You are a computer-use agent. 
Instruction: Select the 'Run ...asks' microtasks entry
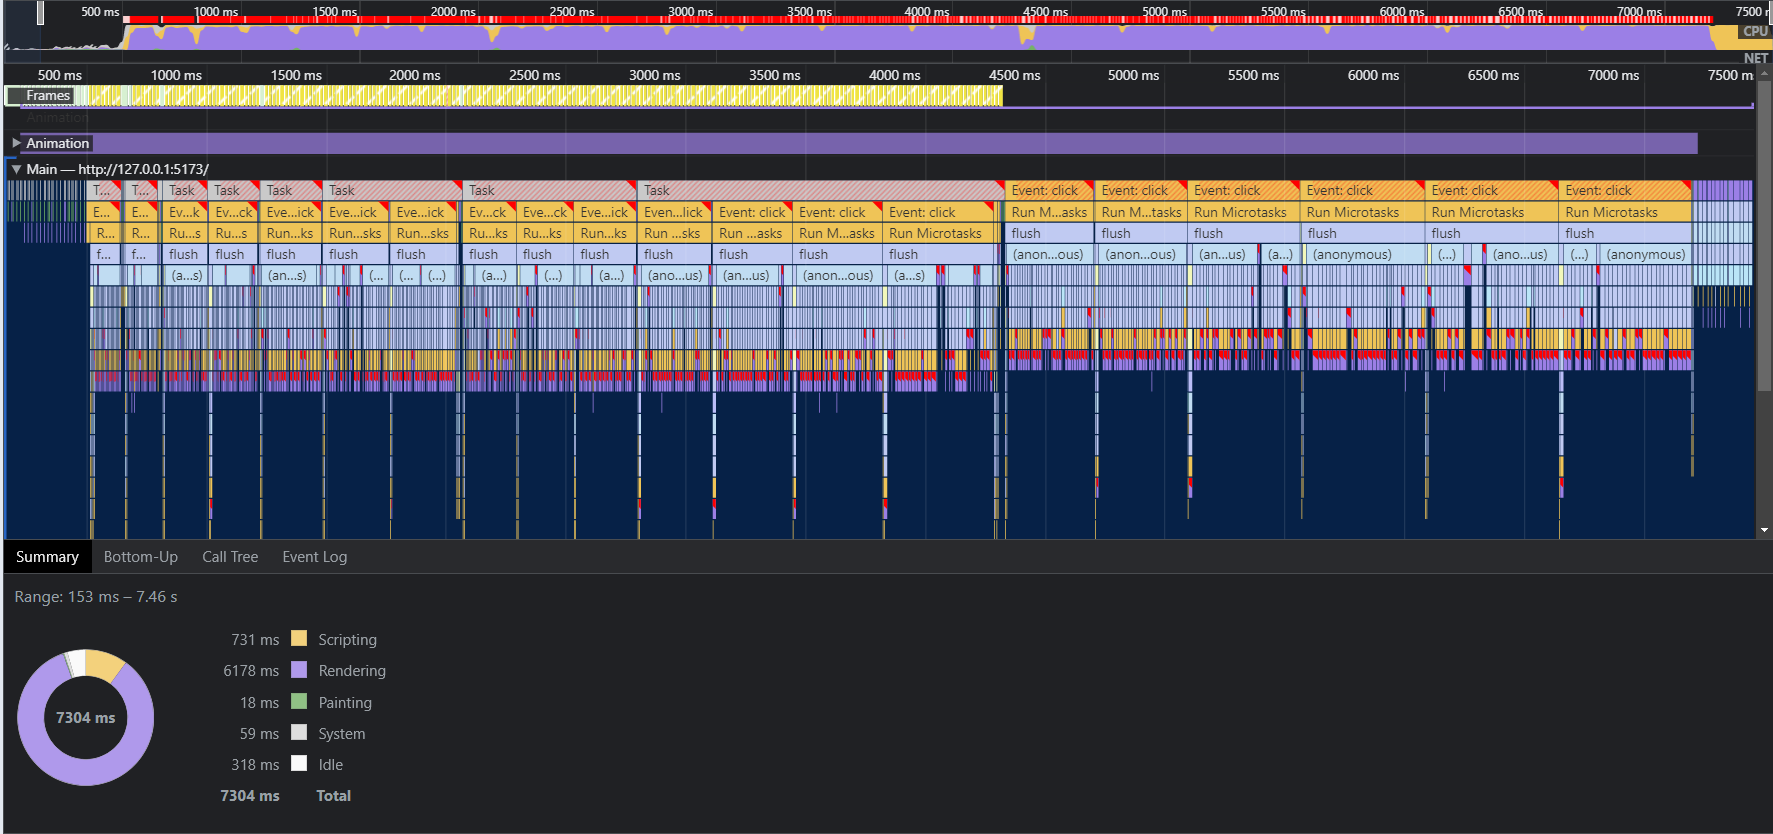pos(751,233)
